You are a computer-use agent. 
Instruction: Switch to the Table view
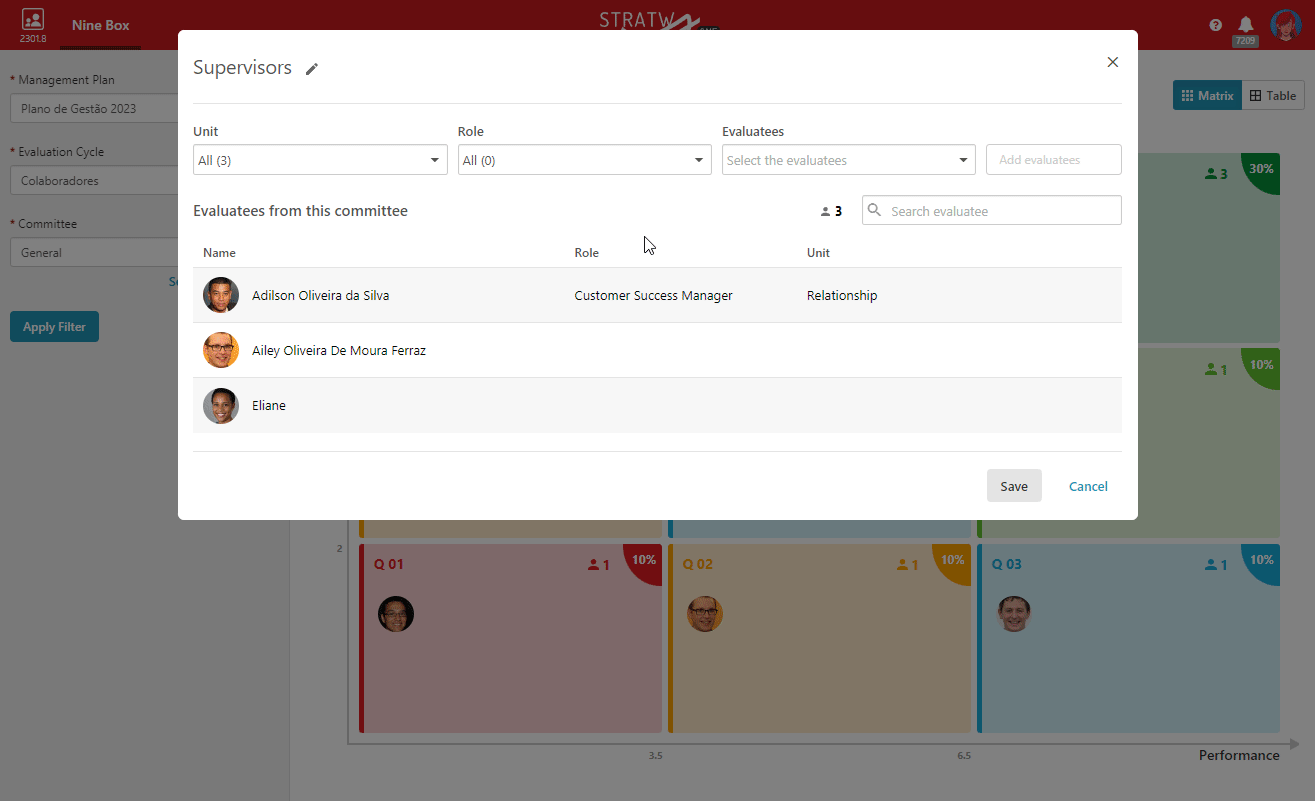pos(1273,96)
